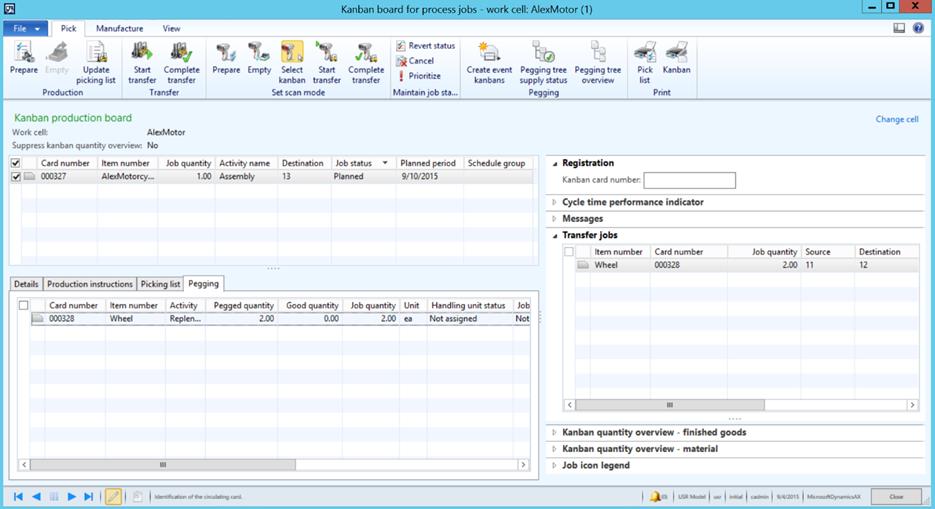Open the Job status column filter dropdown

coord(385,163)
